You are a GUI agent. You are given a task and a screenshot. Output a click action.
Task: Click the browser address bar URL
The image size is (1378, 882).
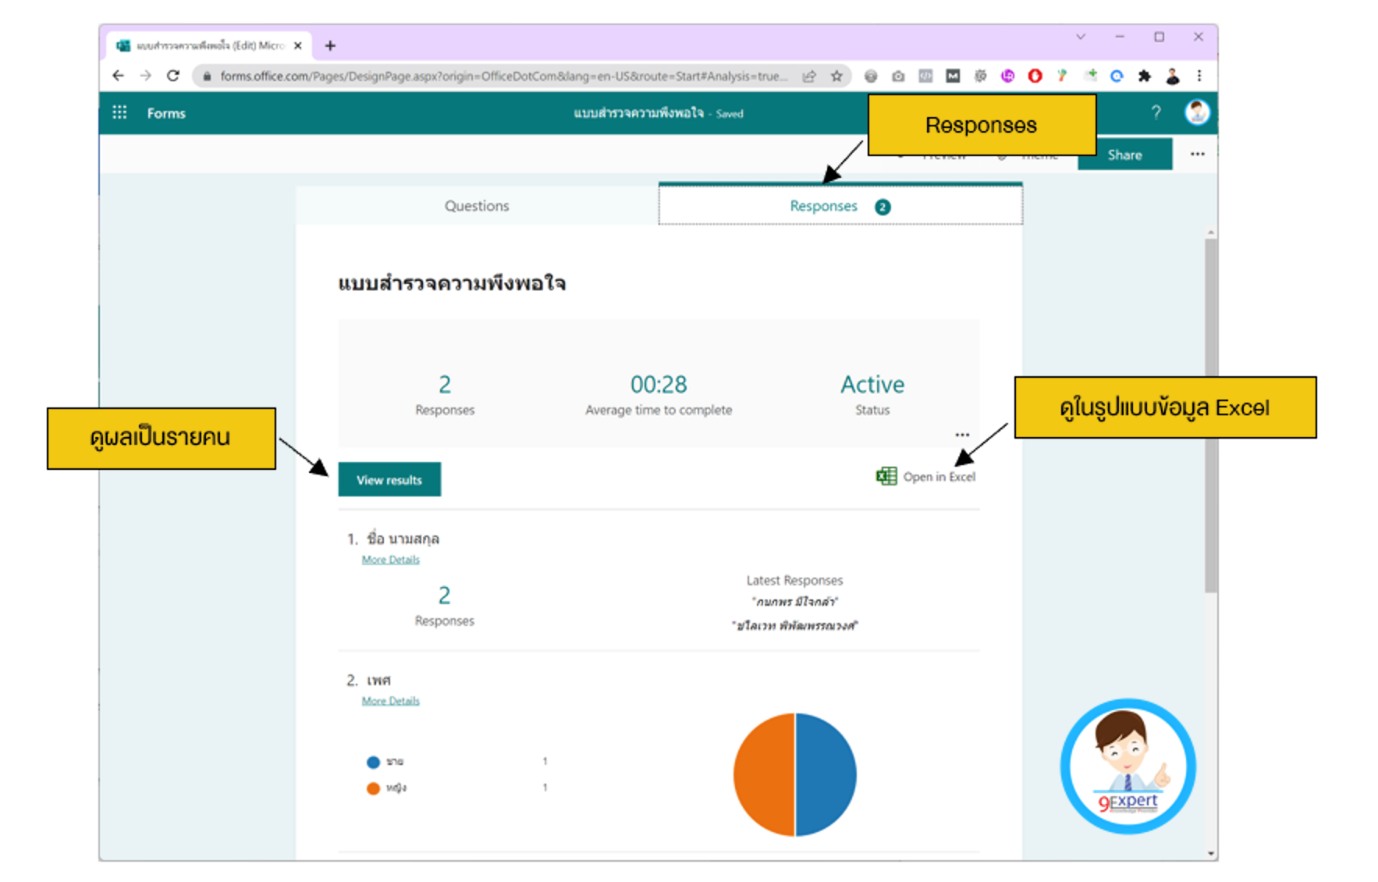tap(500, 76)
